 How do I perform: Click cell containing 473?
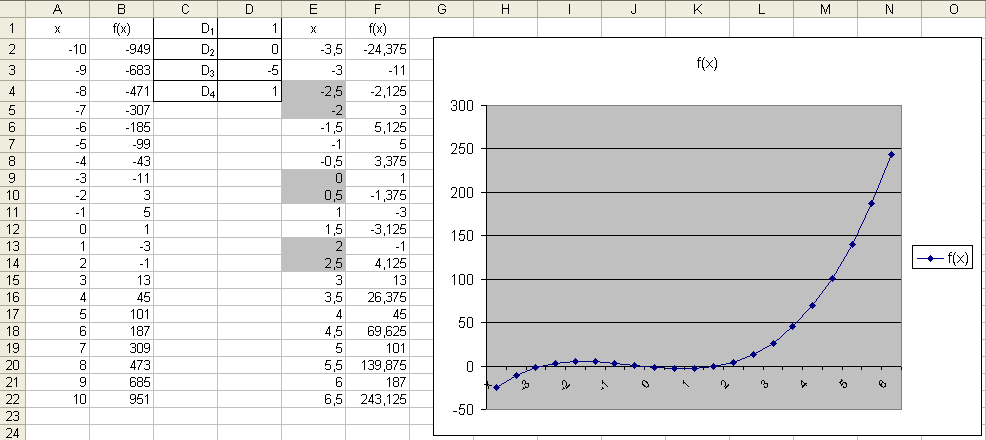tap(121, 365)
